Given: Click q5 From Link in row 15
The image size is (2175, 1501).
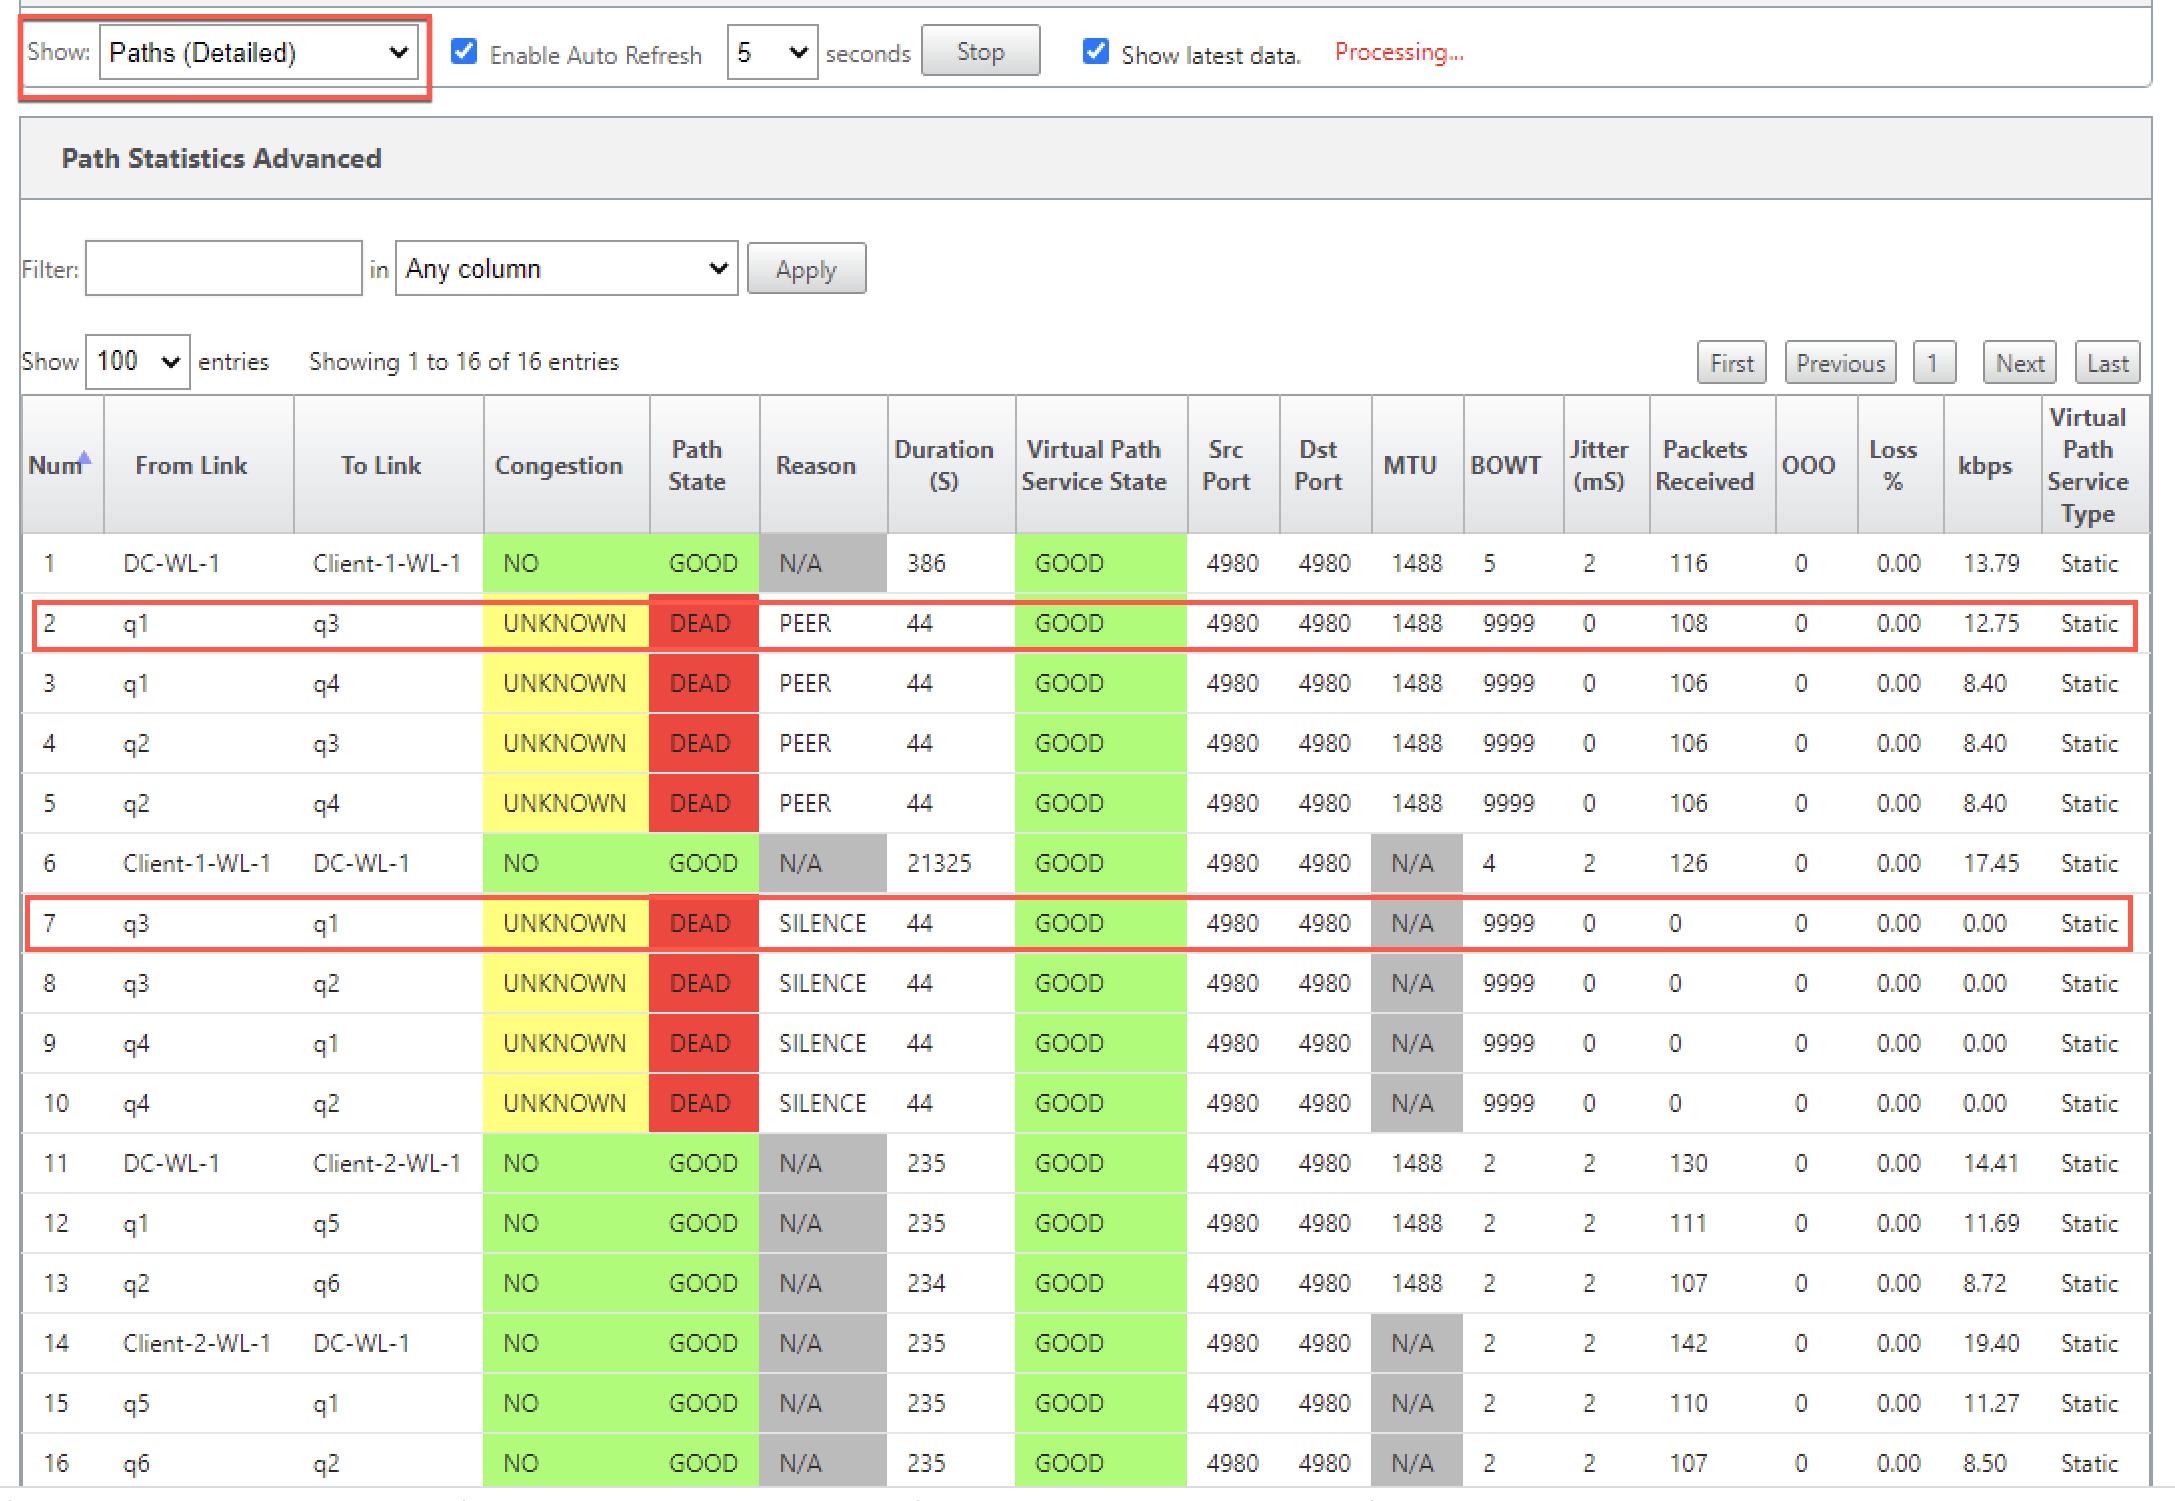Looking at the screenshot, I should click(x=136, y=1404).
